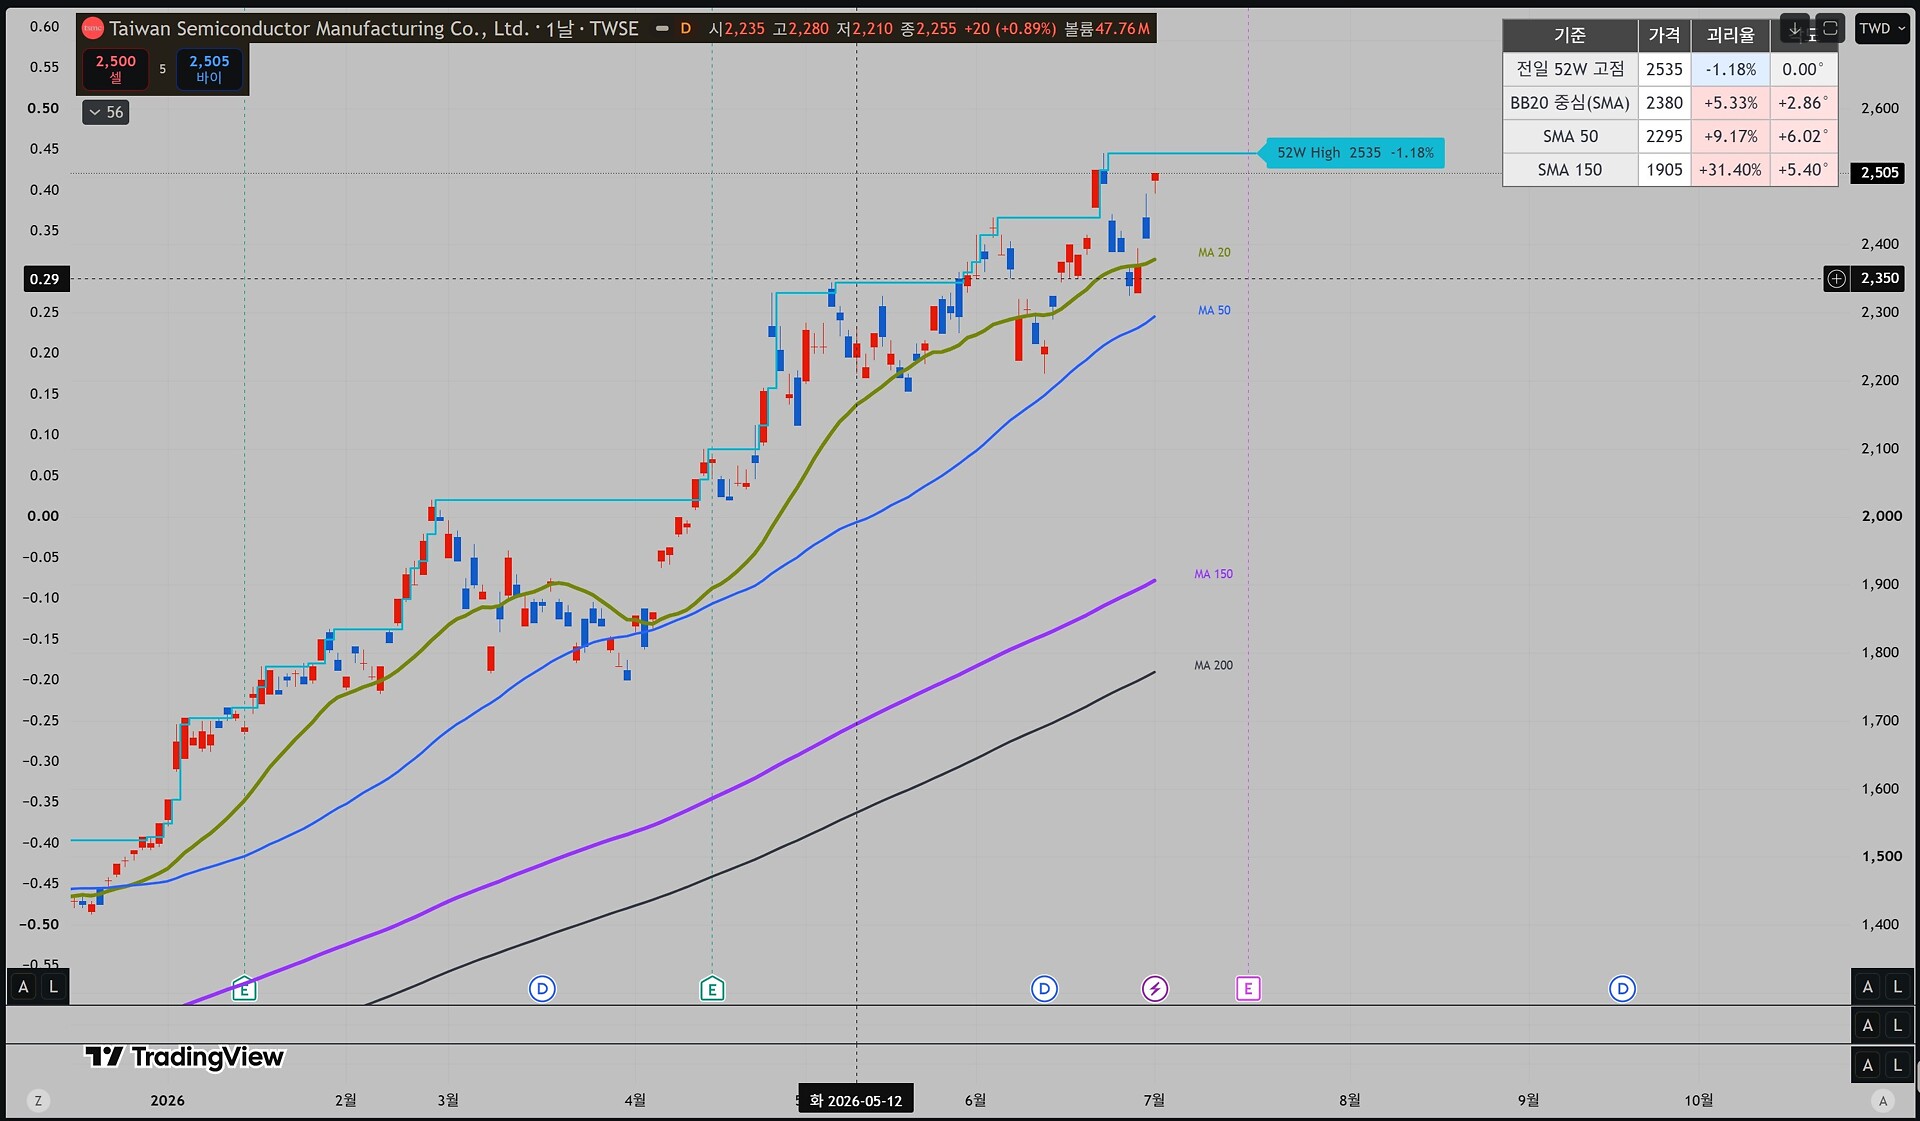Click the +6.02° slope cell in the table
This screenshot has width=1920, height=1121.
1803,137
